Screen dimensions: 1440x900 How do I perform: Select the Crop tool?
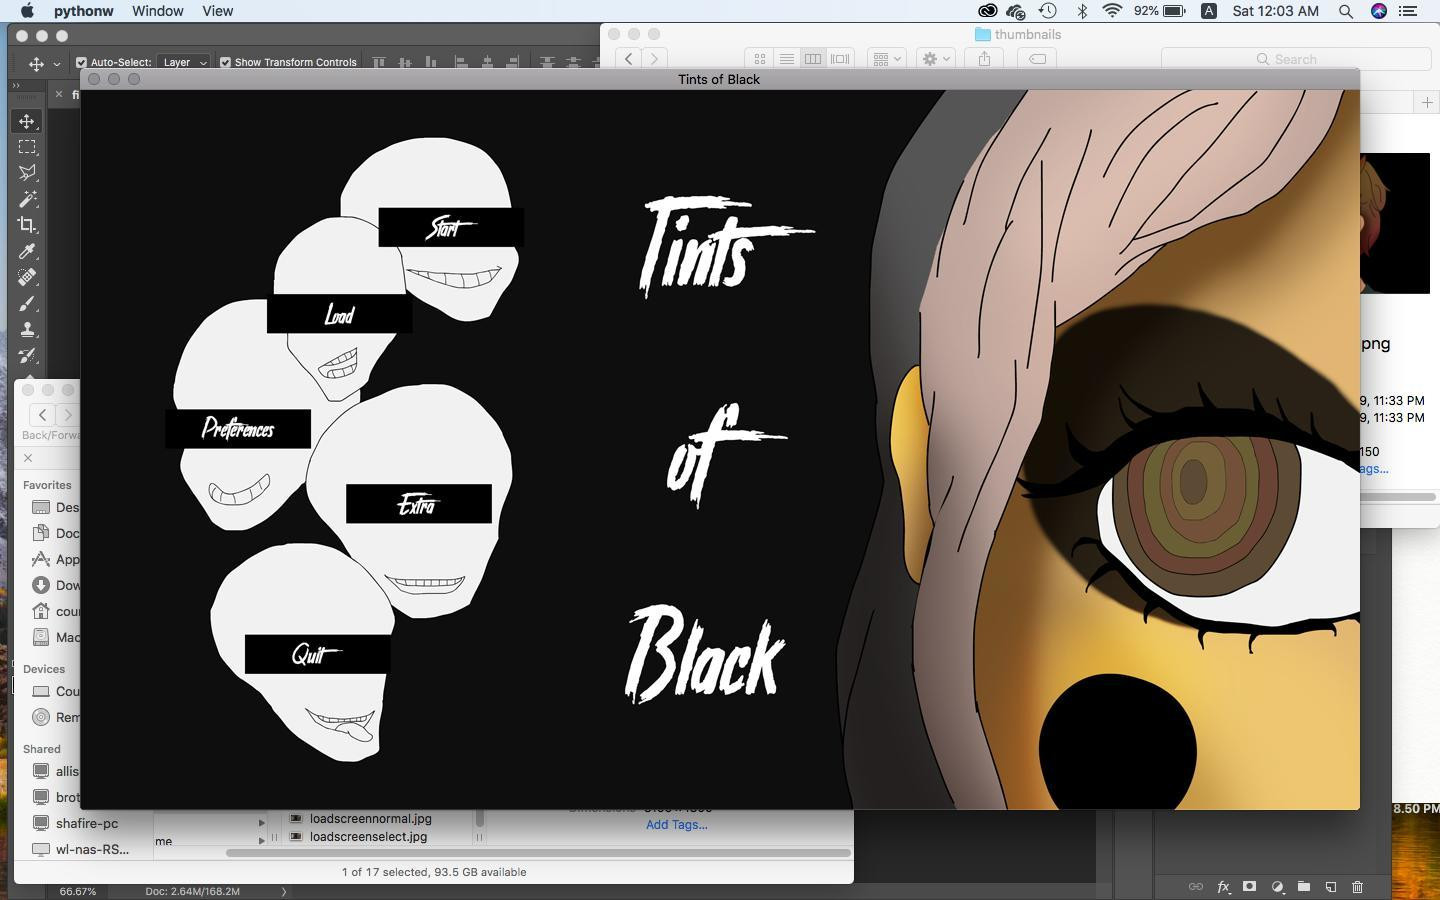tap(28, 225)
